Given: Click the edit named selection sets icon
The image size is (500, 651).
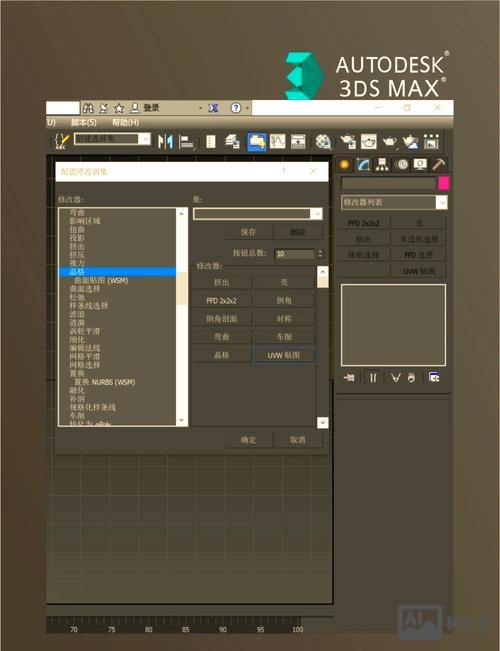Looking at the screenshot, I should point(62,141).
